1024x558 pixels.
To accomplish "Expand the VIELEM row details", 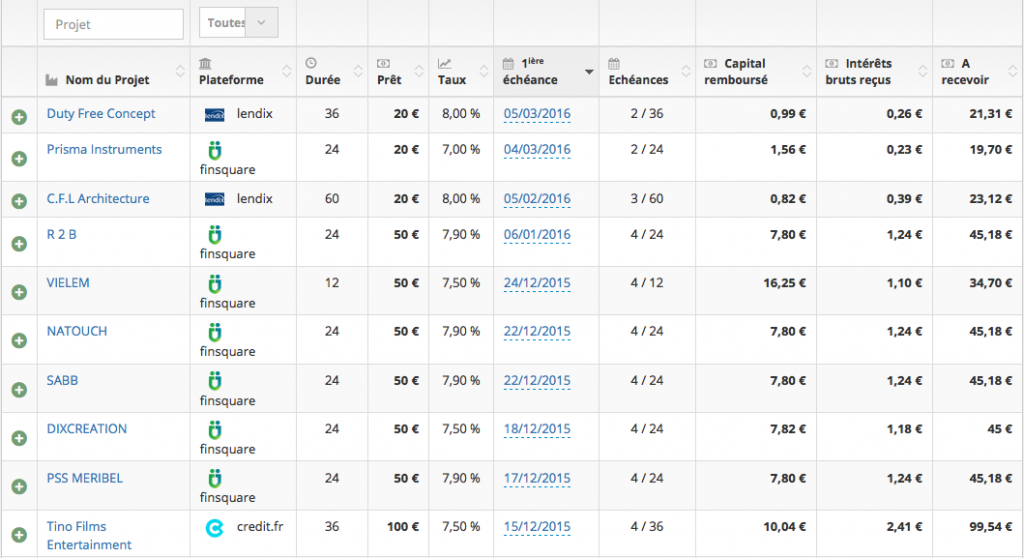I will pyautogui.click(x=19, y=292).
